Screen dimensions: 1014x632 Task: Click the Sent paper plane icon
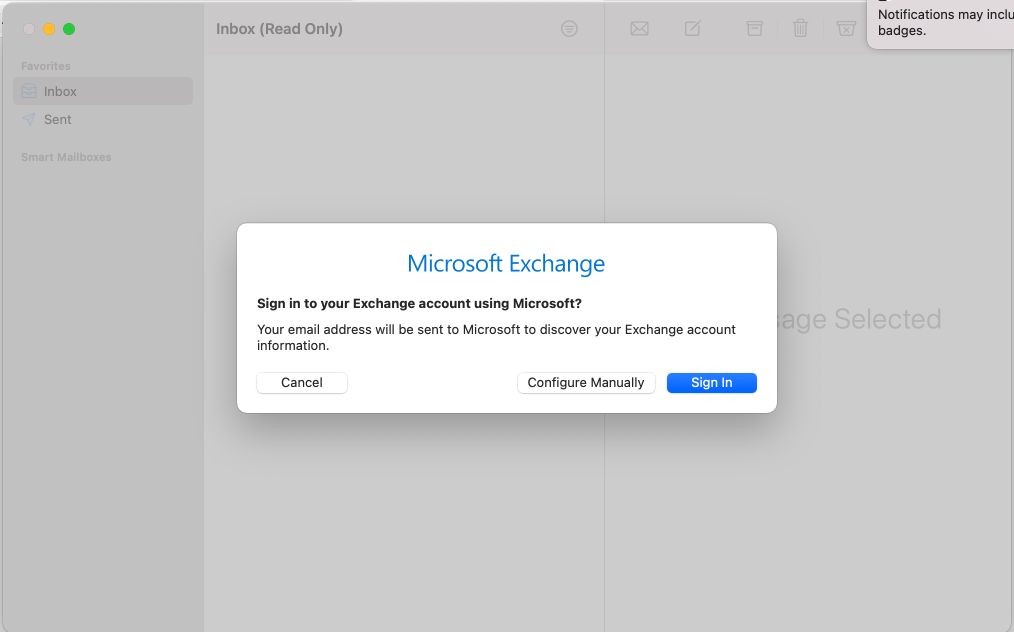(x=29, y=120)
